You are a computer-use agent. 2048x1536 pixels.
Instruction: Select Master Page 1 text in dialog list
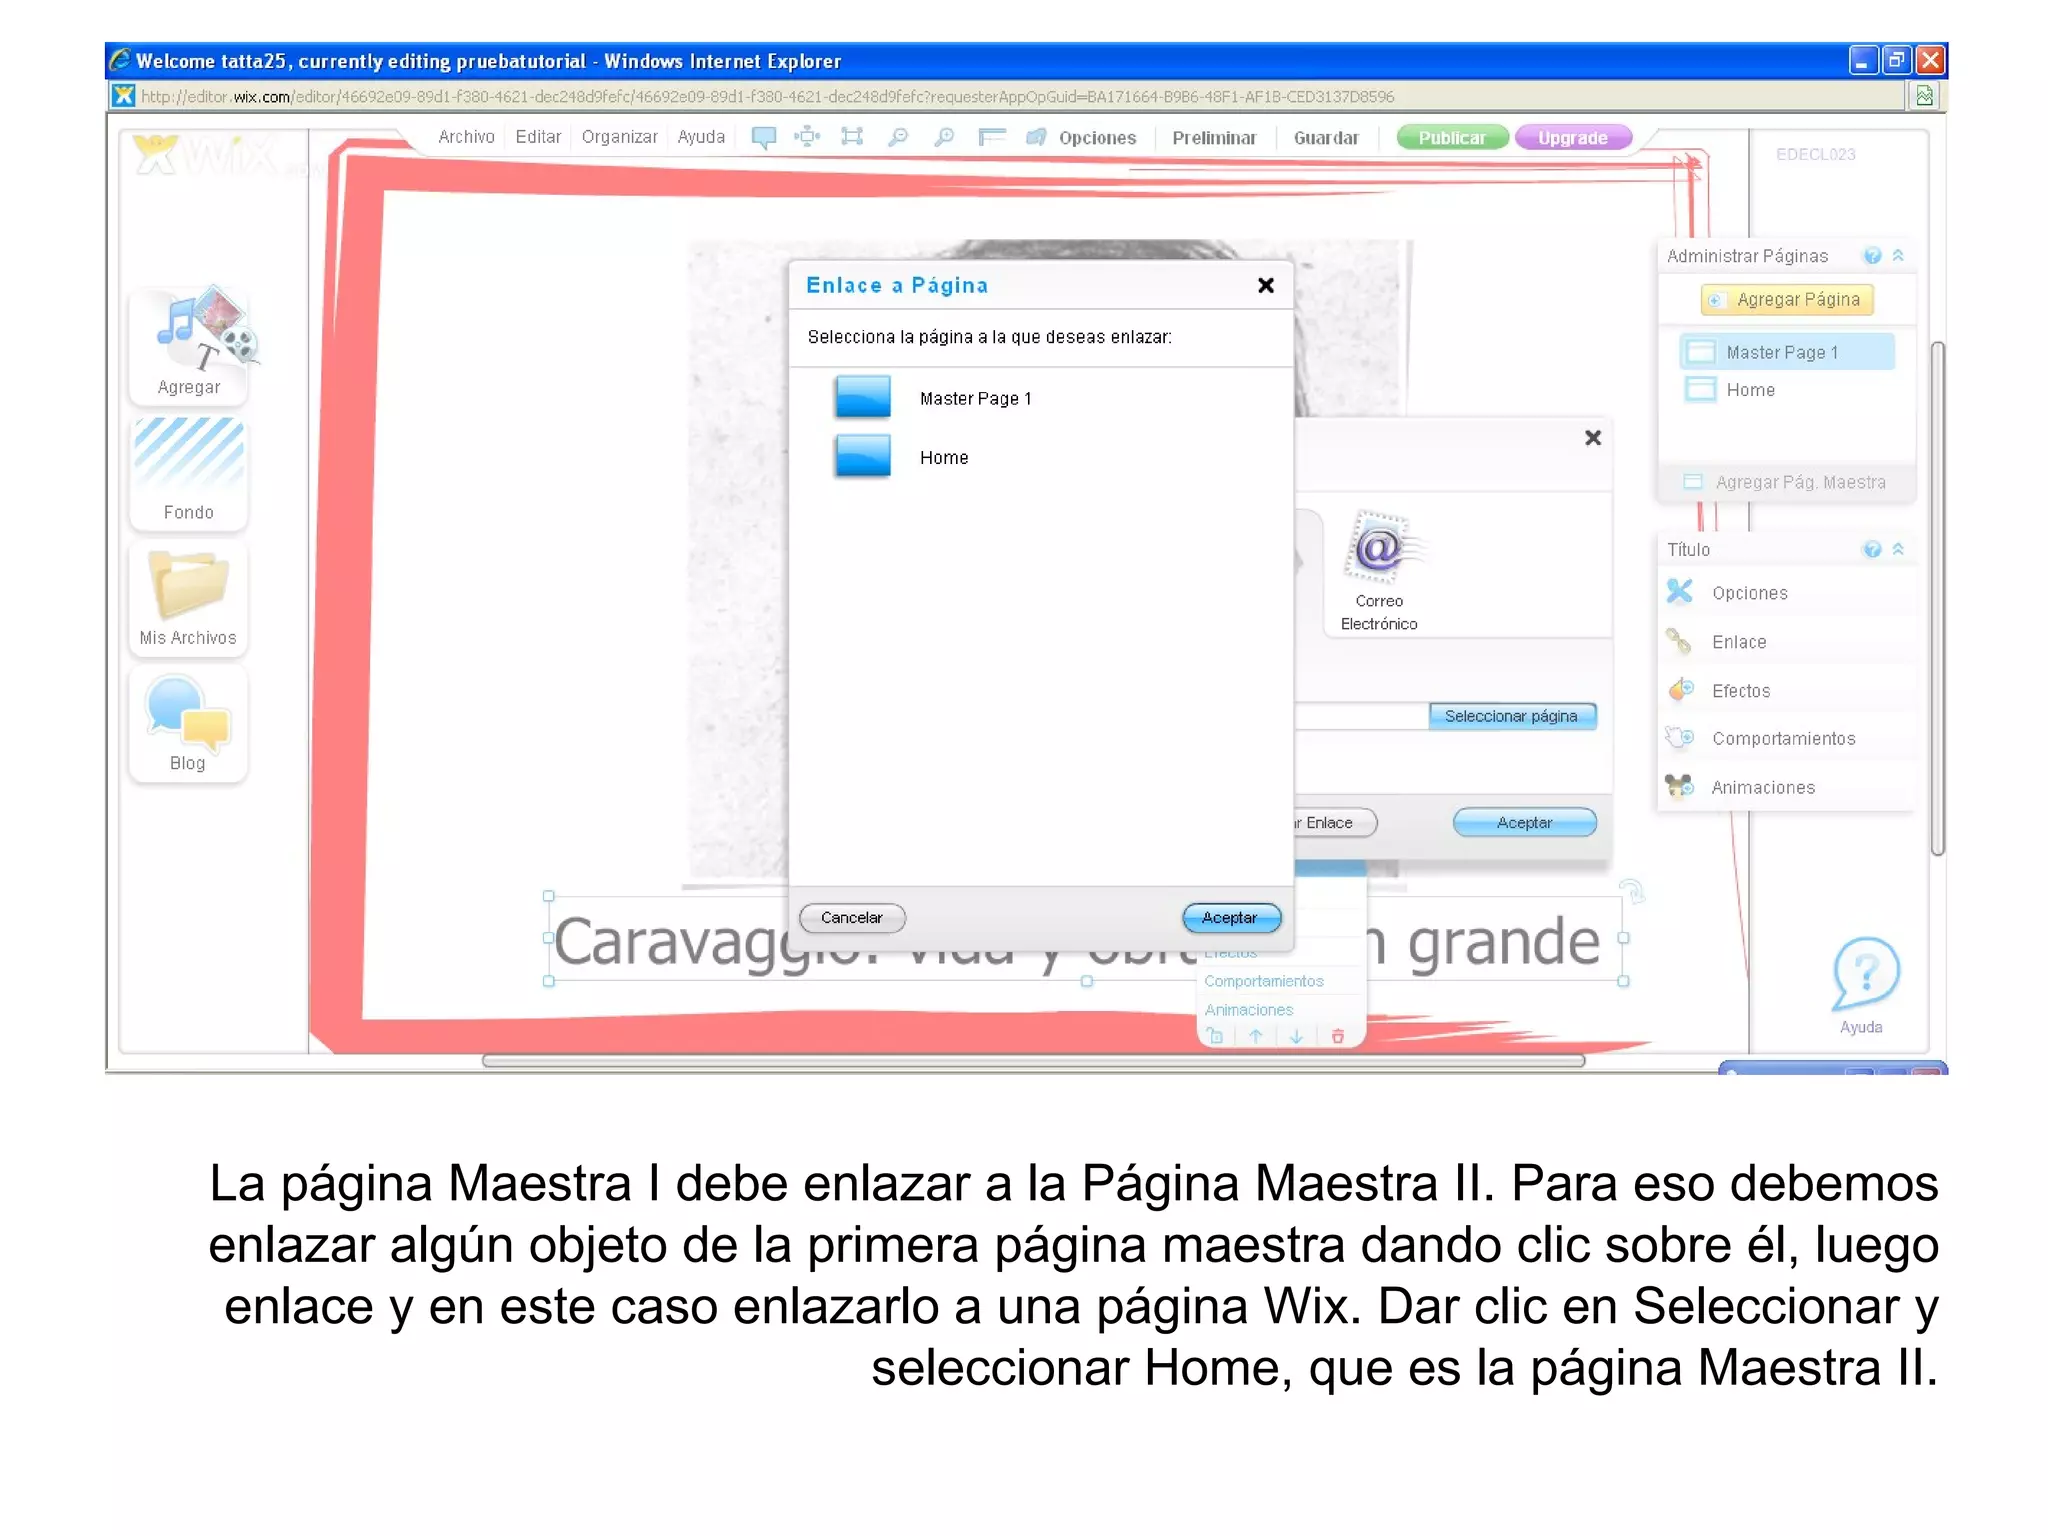(x=975, y=398)
